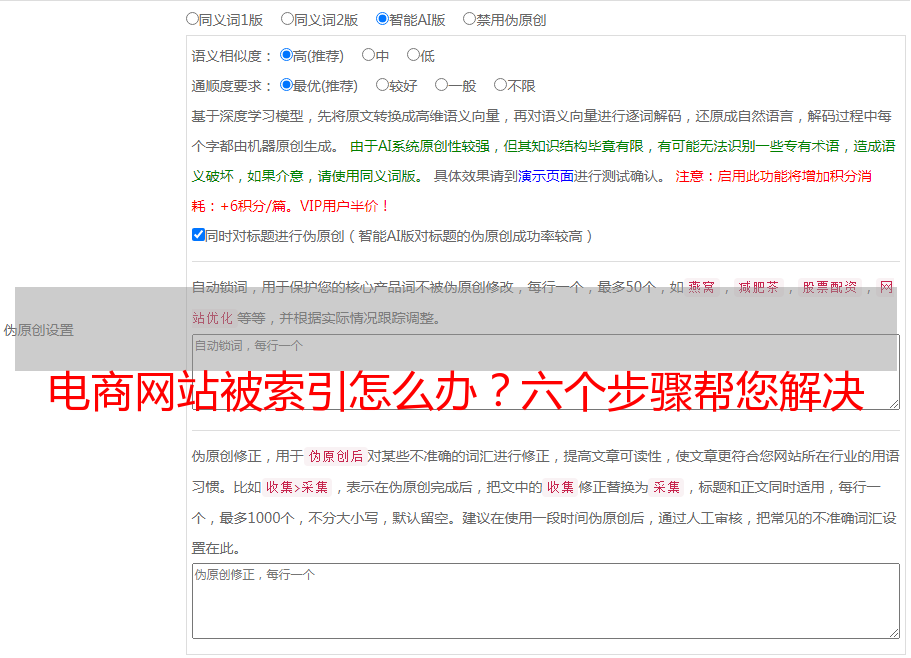Click the 减肥茶 example keyword
This screenshot has width=911, height=658.
click(x=758, y=287)
